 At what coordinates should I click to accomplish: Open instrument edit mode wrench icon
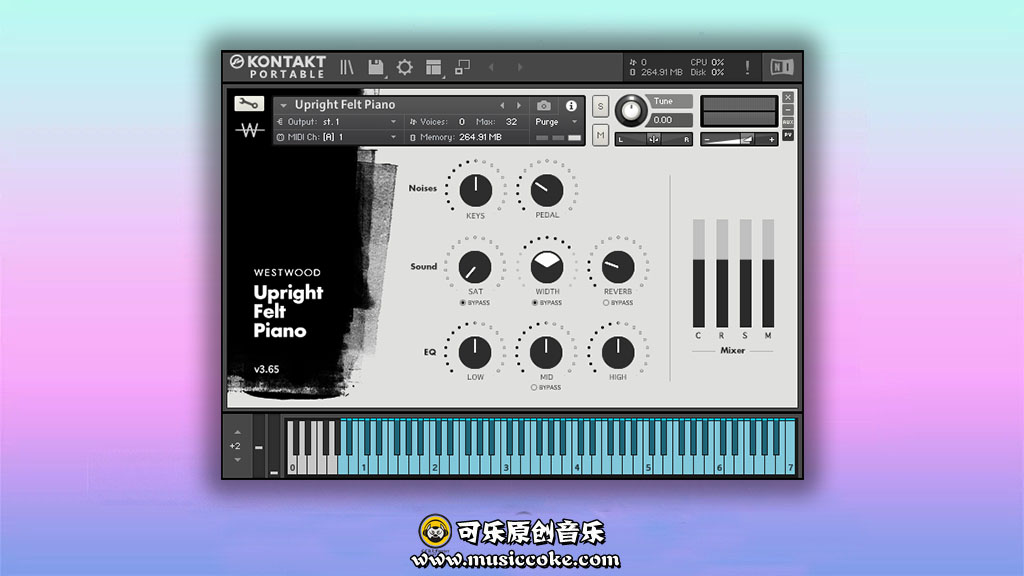(x=249, y=104)
